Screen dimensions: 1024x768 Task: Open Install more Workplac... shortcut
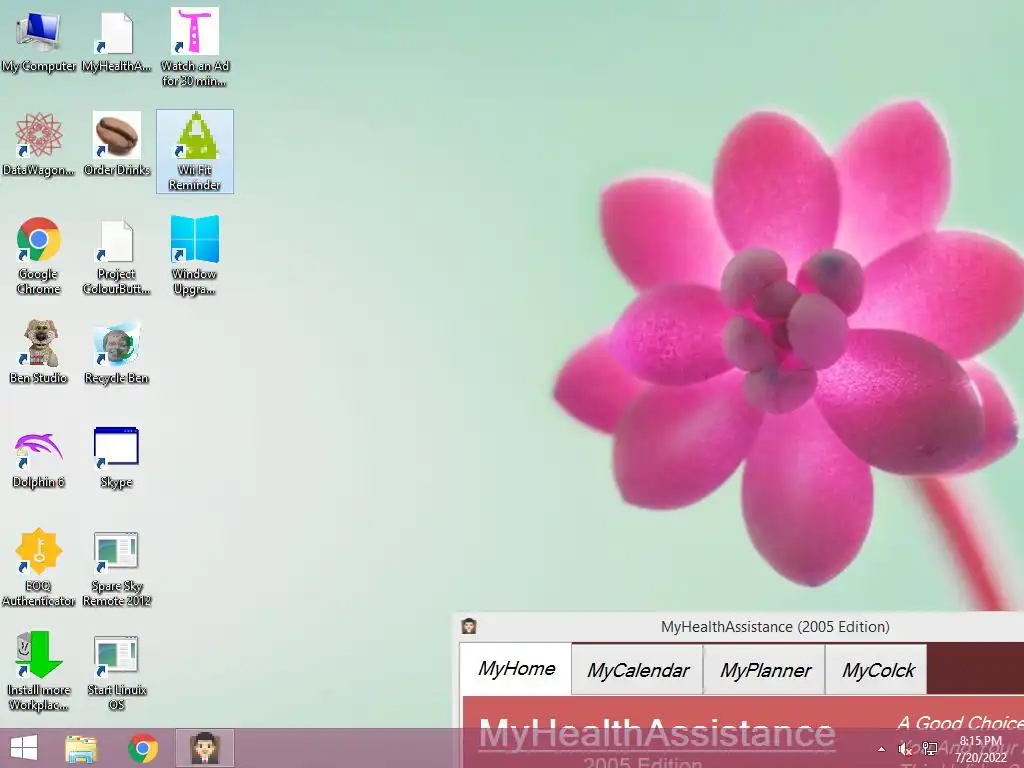(x=39, y=671)
